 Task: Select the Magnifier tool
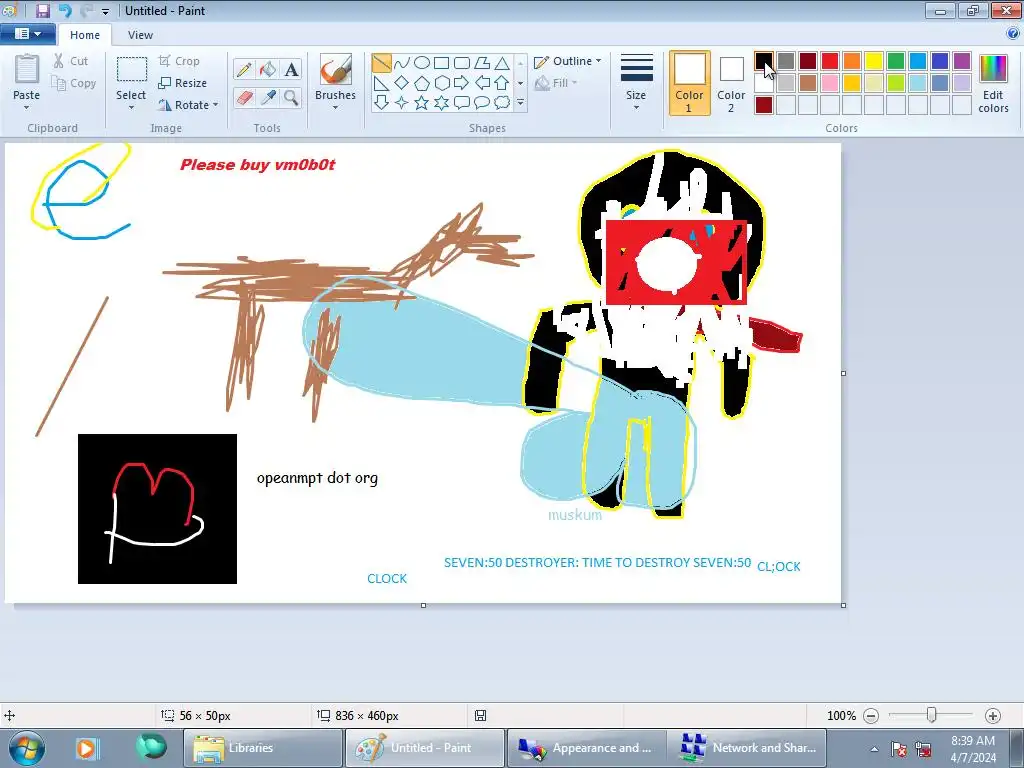point(291,98)
